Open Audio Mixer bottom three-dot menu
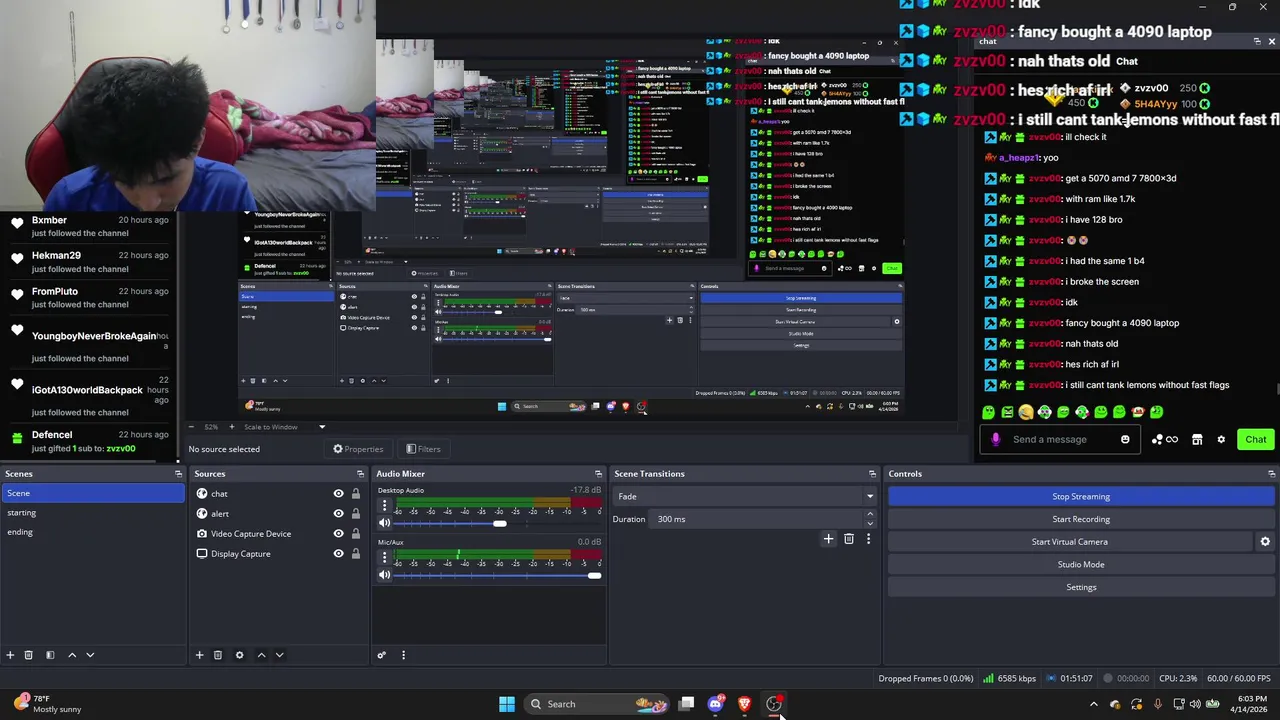1280x720 pixels. click(x=403, y=655)
